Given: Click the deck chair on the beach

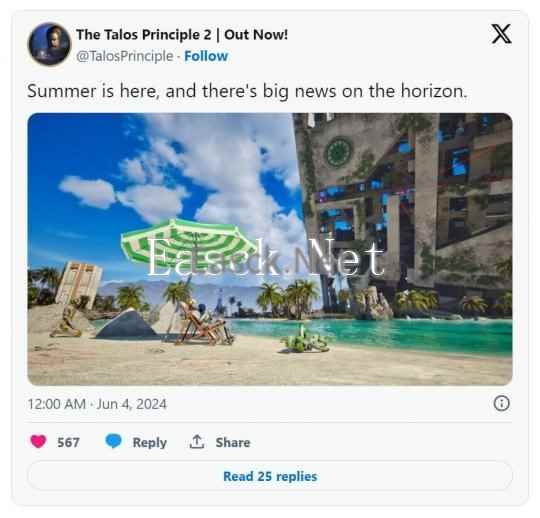Looking at the screenshot, I should [x=203, y=323].
